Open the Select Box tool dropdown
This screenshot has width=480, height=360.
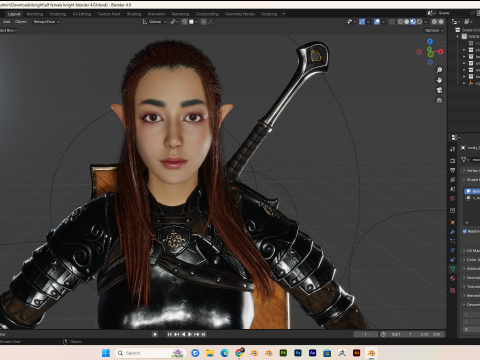click(x=9, y=30)
